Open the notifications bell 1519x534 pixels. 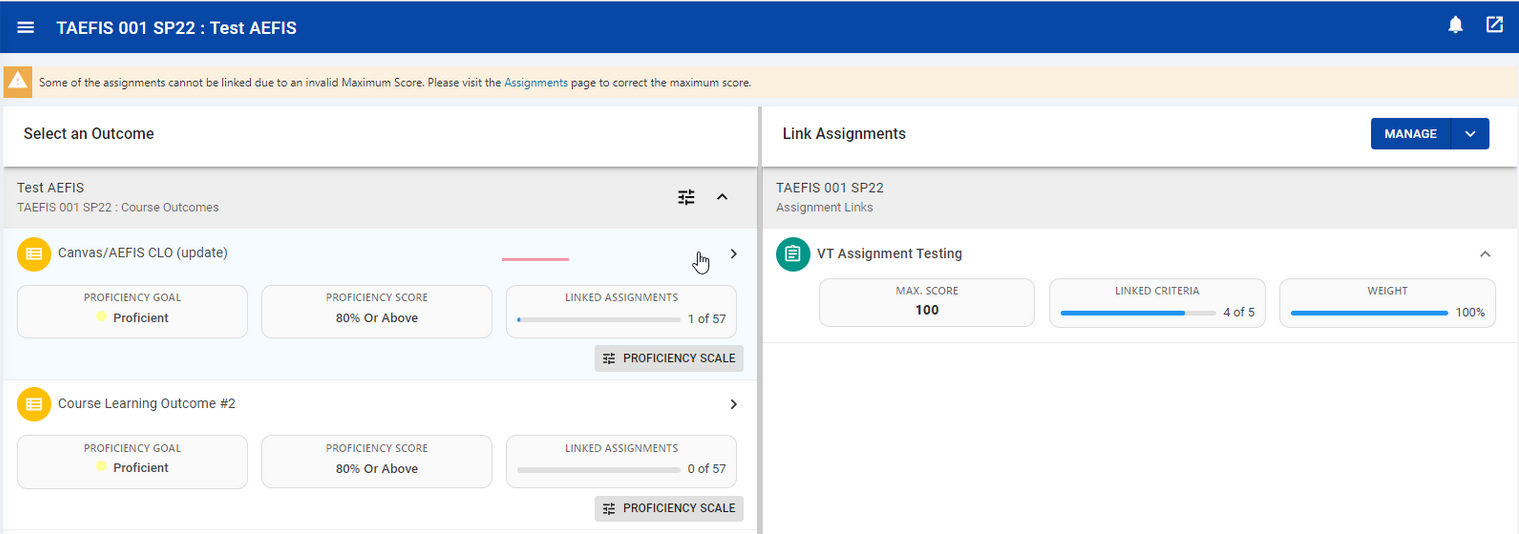coord(1456,25)
